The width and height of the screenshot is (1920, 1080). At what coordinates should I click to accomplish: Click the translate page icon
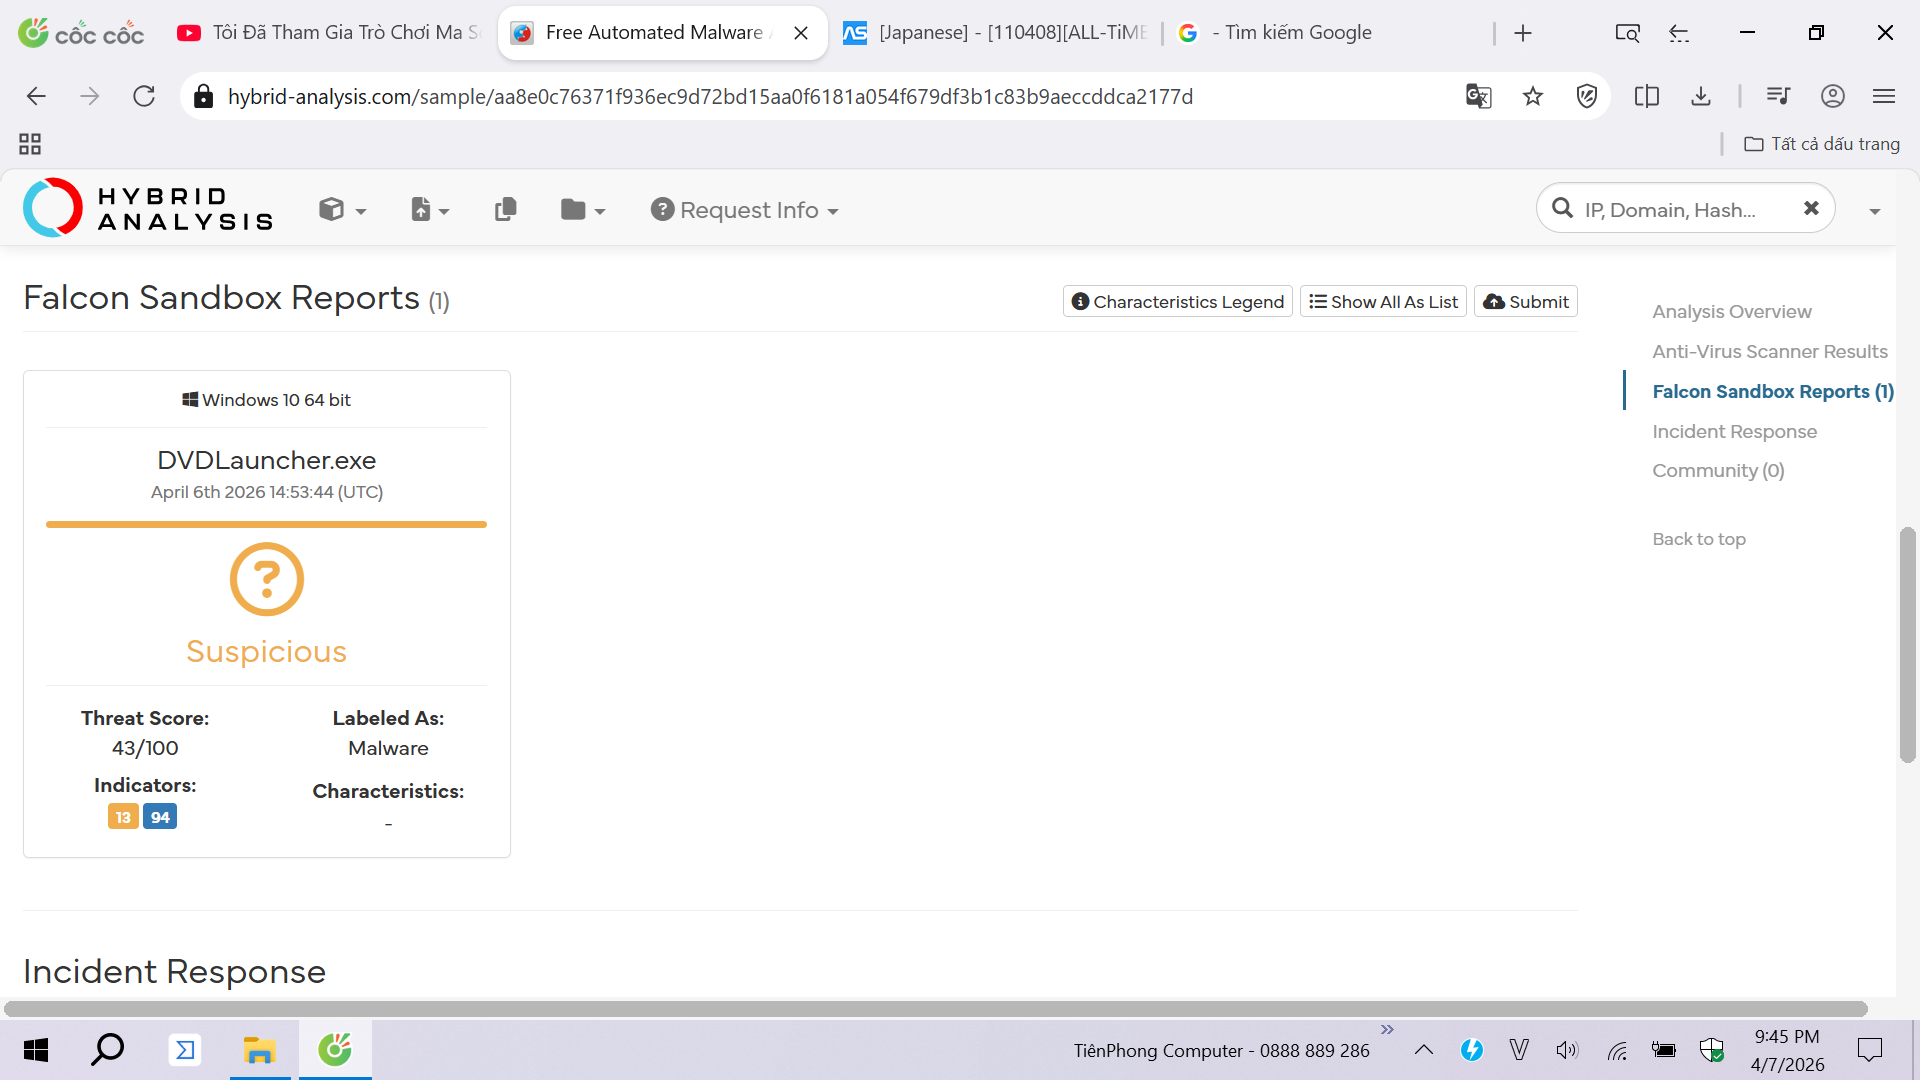point(1478,96)
